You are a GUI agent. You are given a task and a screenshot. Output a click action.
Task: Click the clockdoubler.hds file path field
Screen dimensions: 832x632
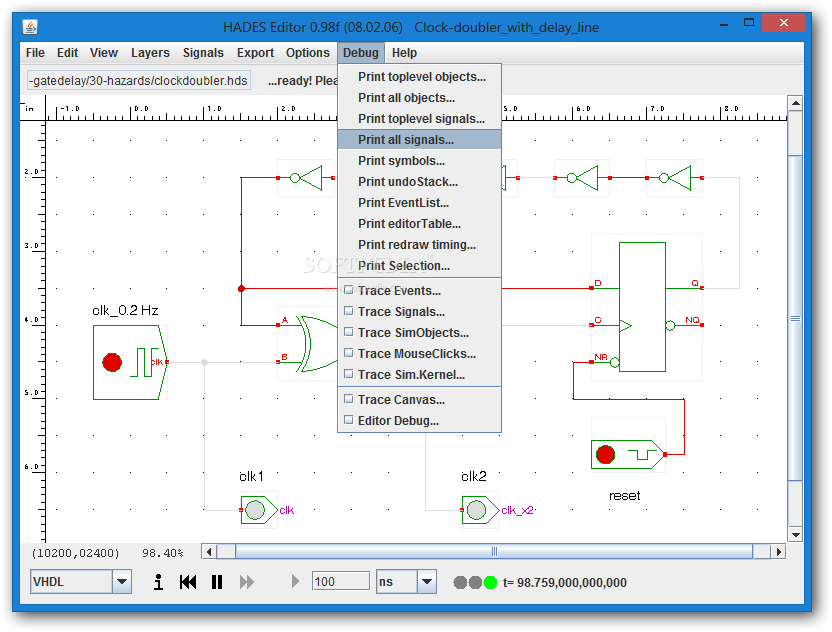tap(139, 81)
